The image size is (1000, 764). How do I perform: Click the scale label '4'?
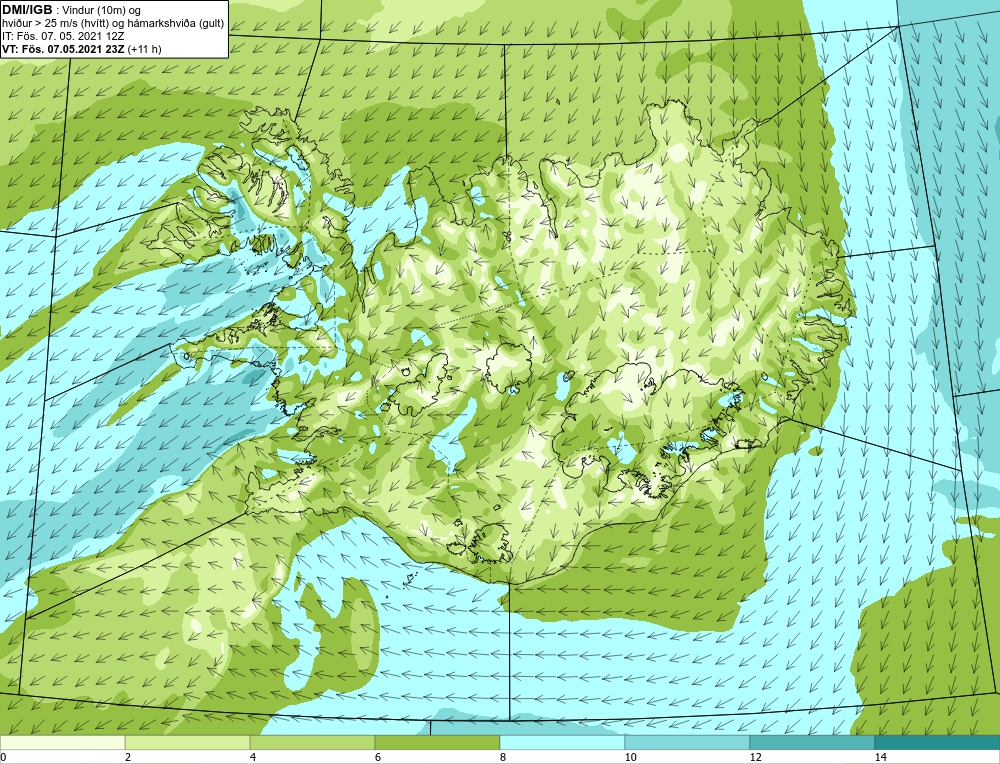point(253,757)
